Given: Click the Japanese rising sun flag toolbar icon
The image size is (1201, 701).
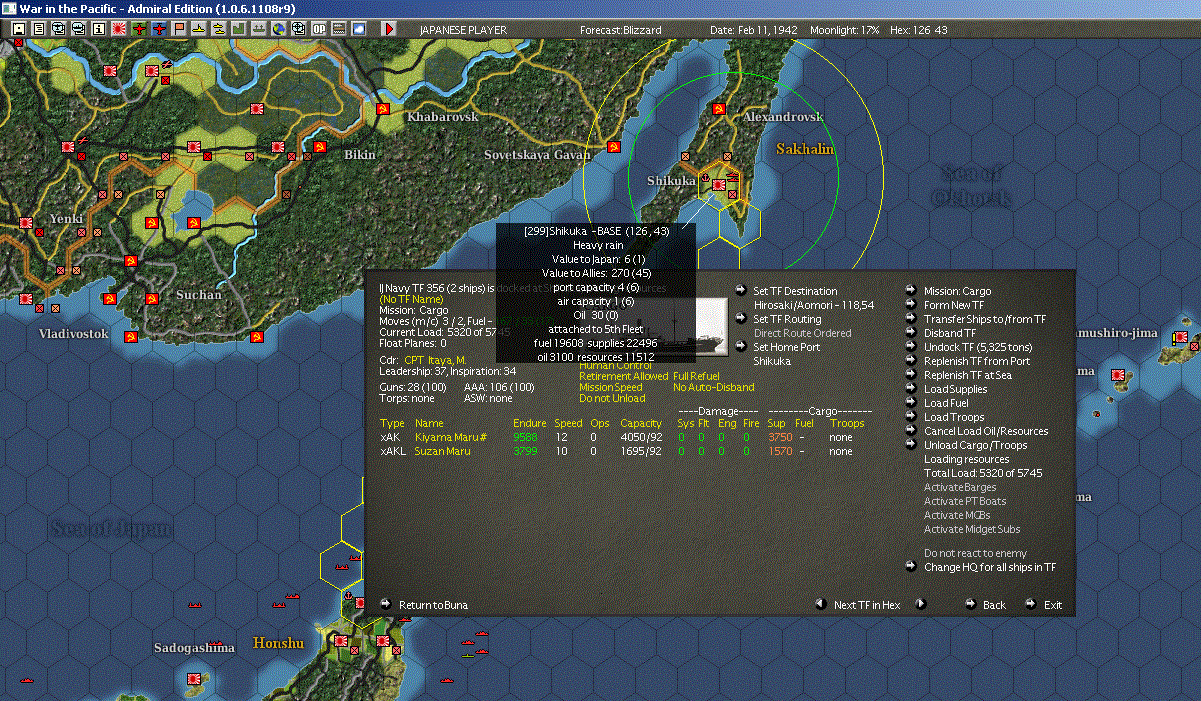Looking at the screenshot, I should pos(119,30).
